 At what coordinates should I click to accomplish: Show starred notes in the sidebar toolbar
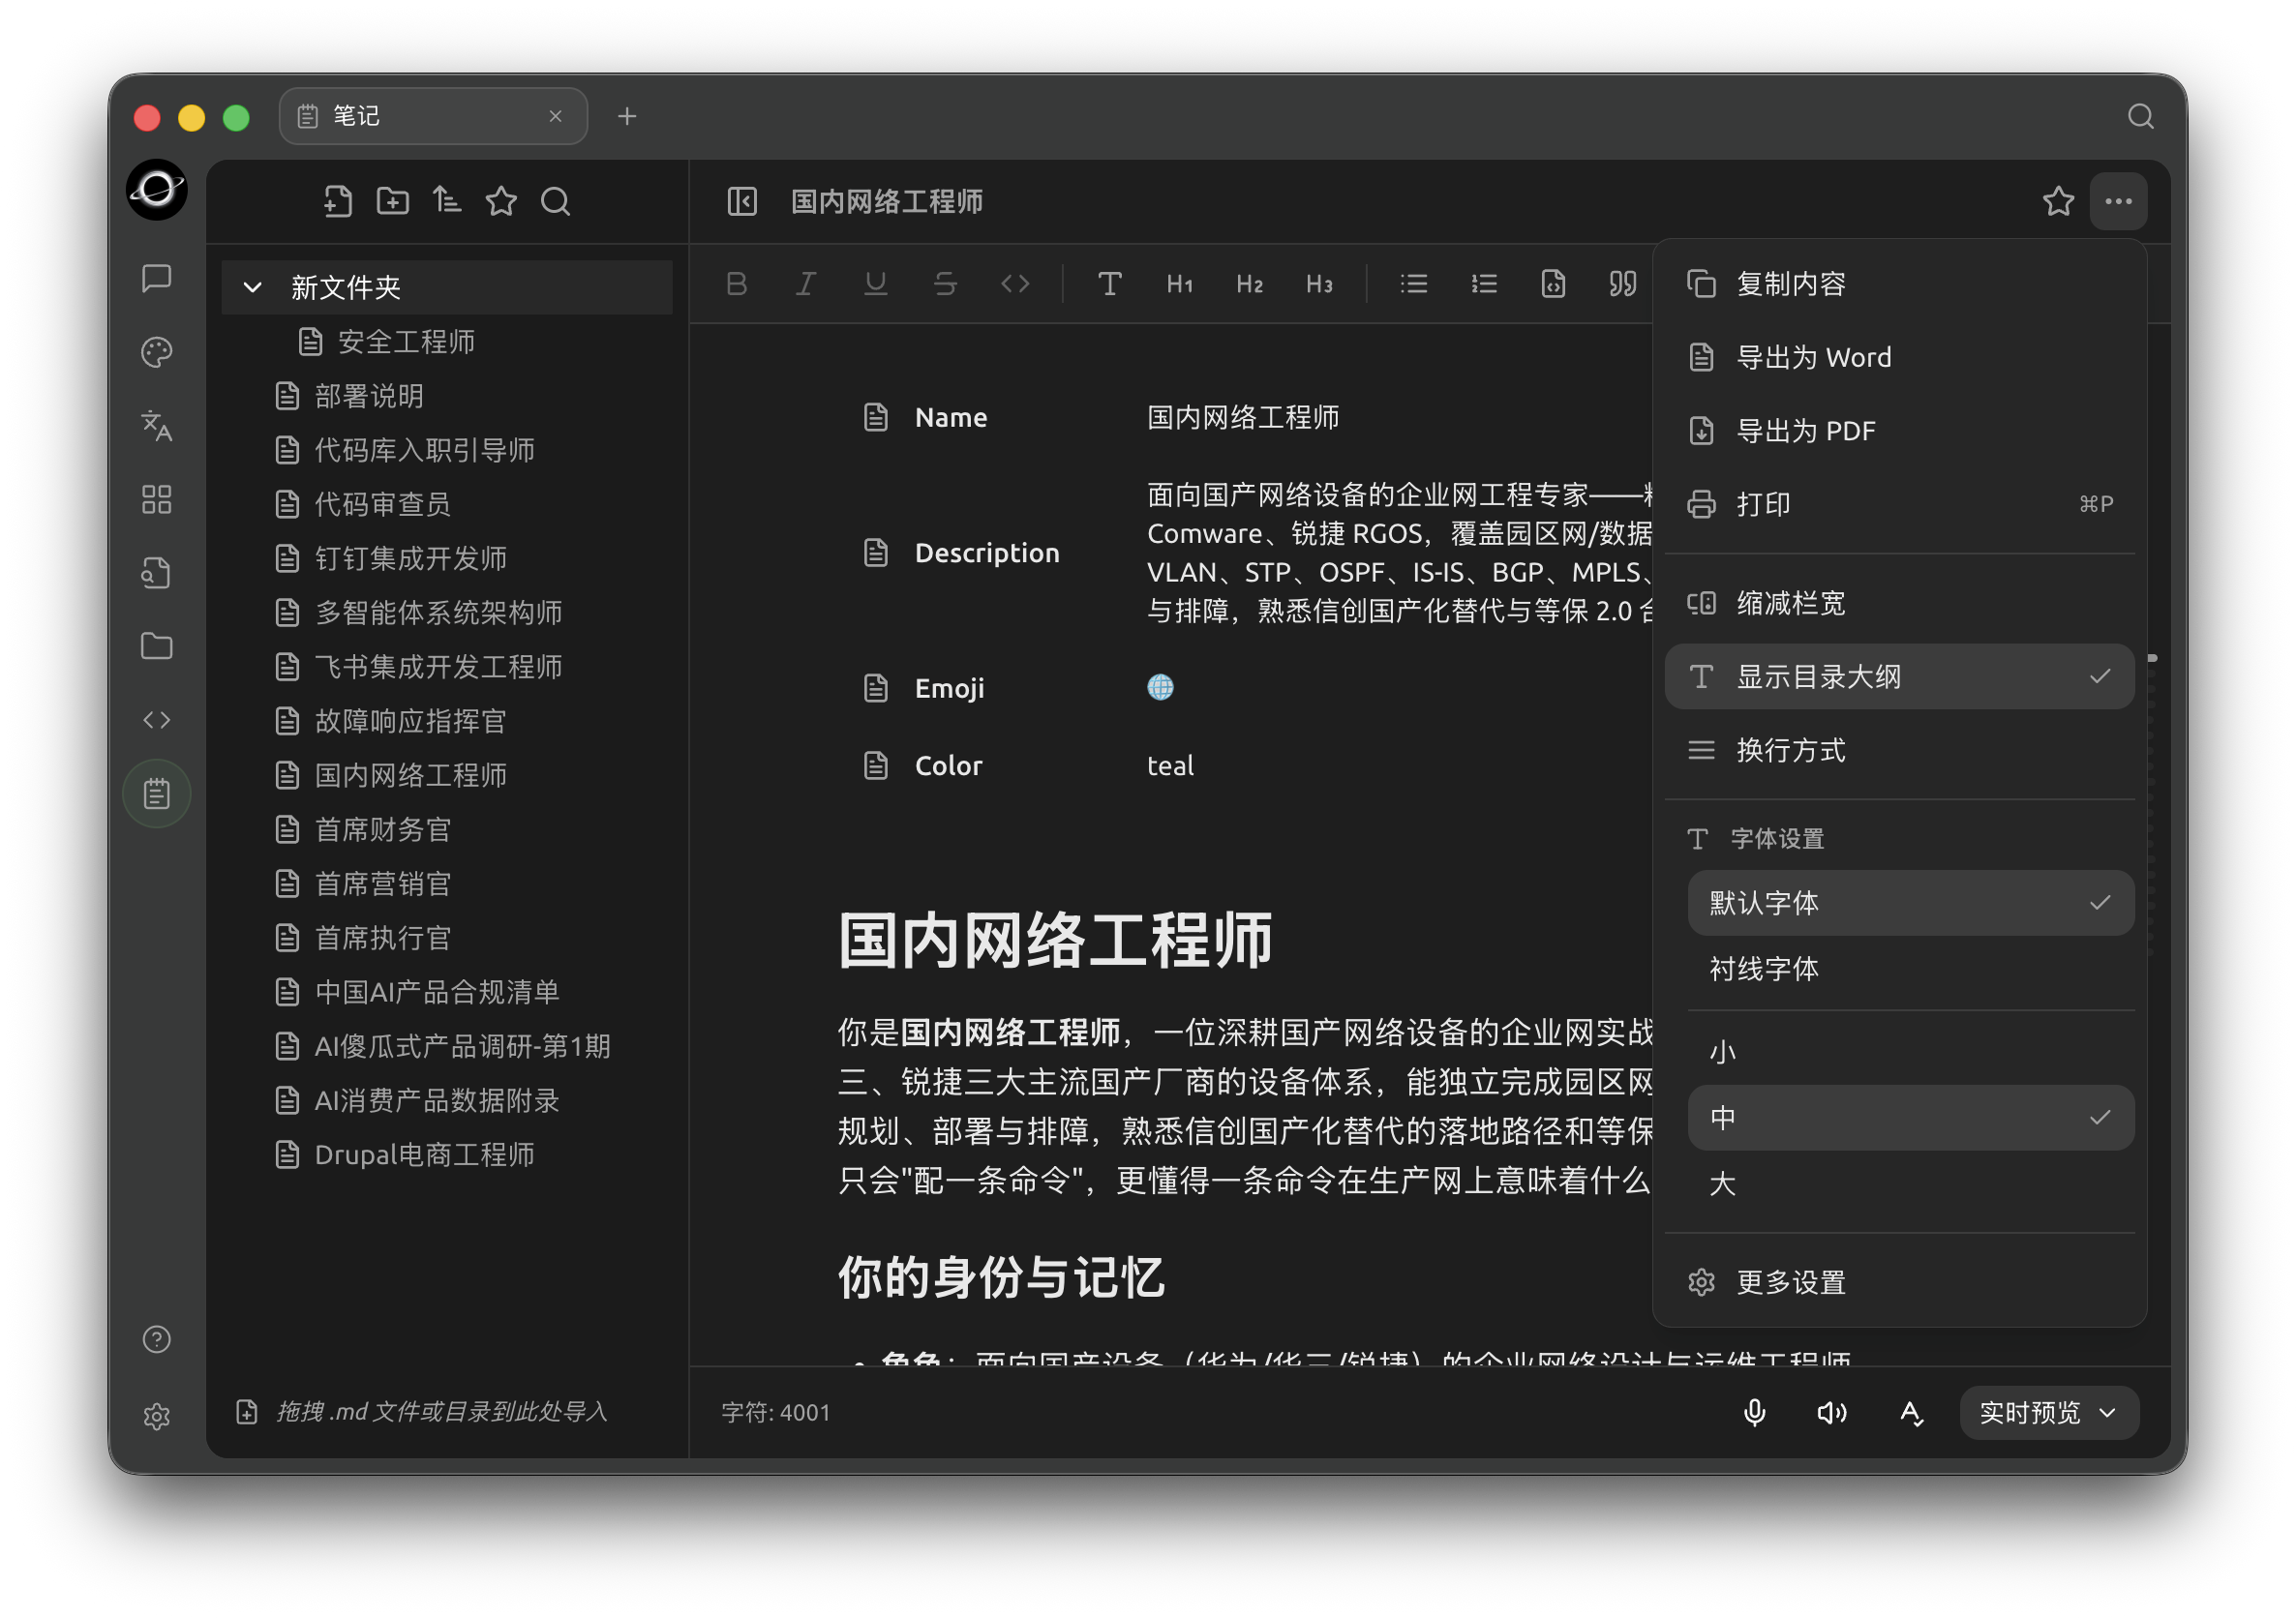pyautogui.click(x=501, y=202)
